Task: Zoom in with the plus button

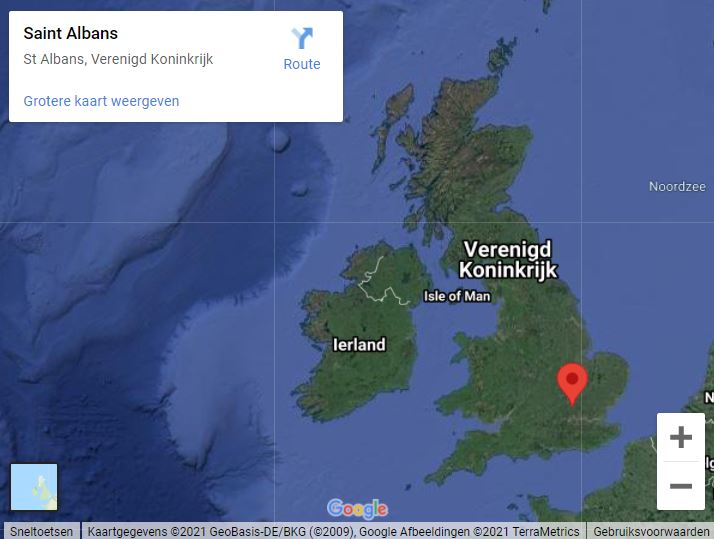Action: click(x=681, y=437)
